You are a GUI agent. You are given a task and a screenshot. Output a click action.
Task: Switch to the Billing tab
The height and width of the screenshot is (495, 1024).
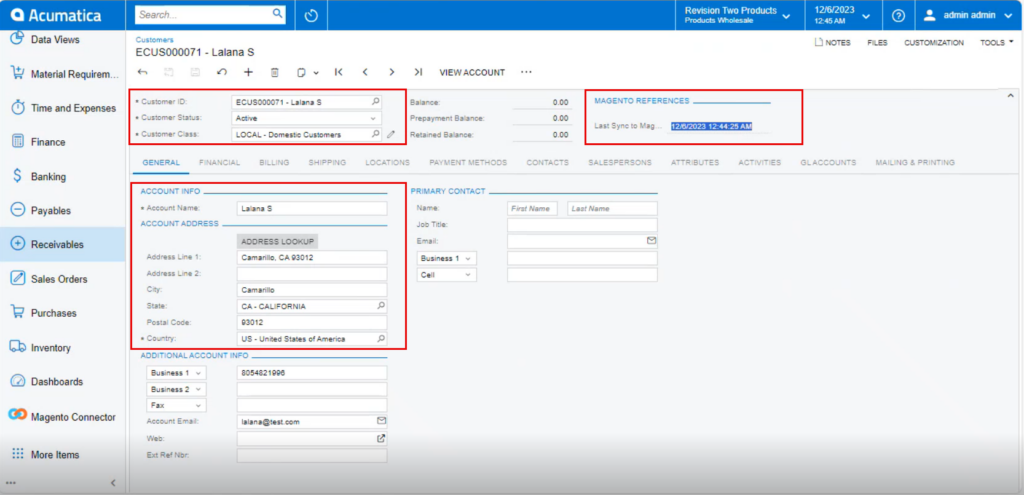tap(274, 163)
